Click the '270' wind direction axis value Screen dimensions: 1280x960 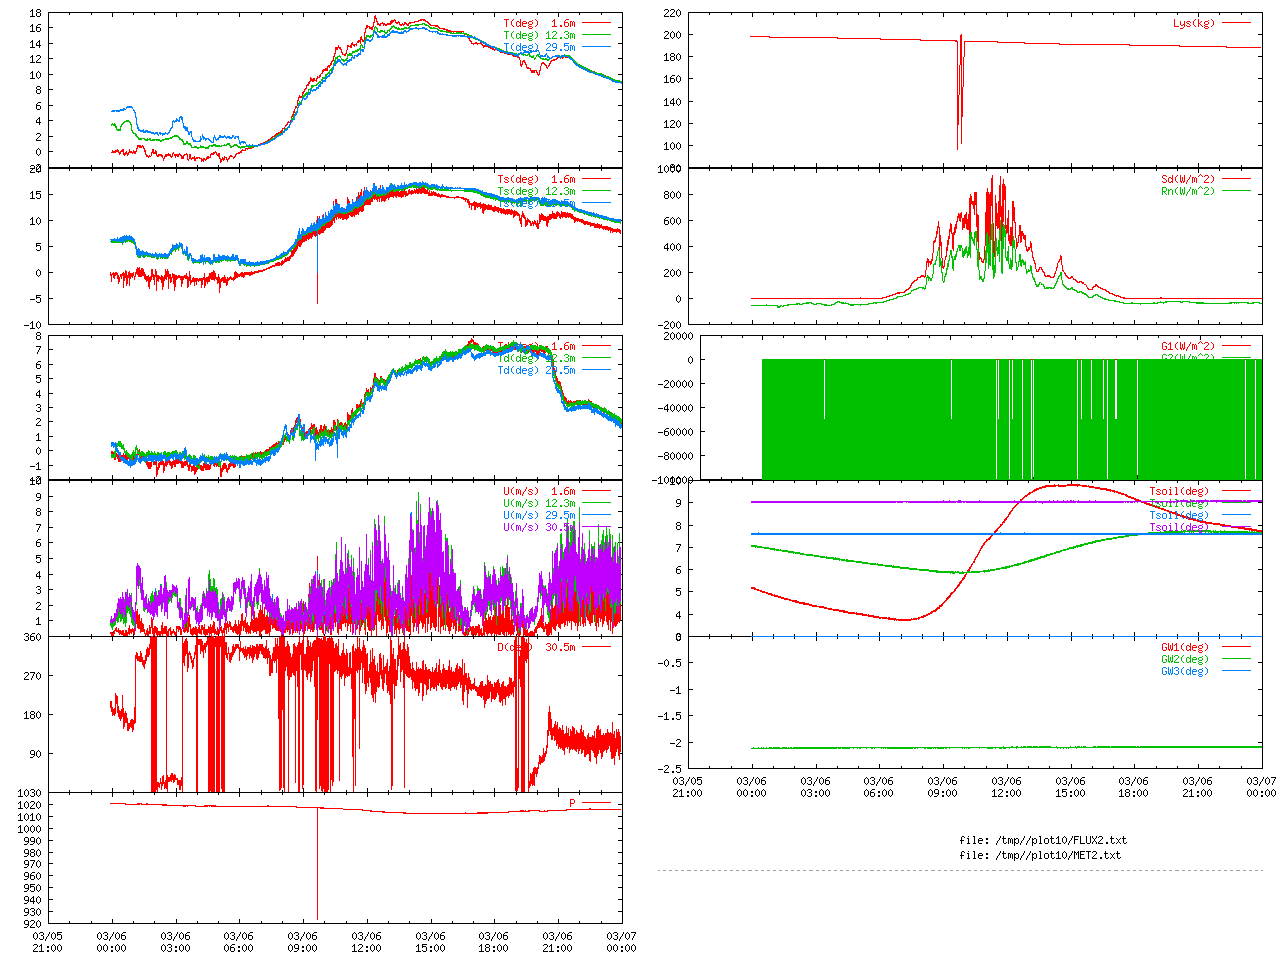(32, 676)
